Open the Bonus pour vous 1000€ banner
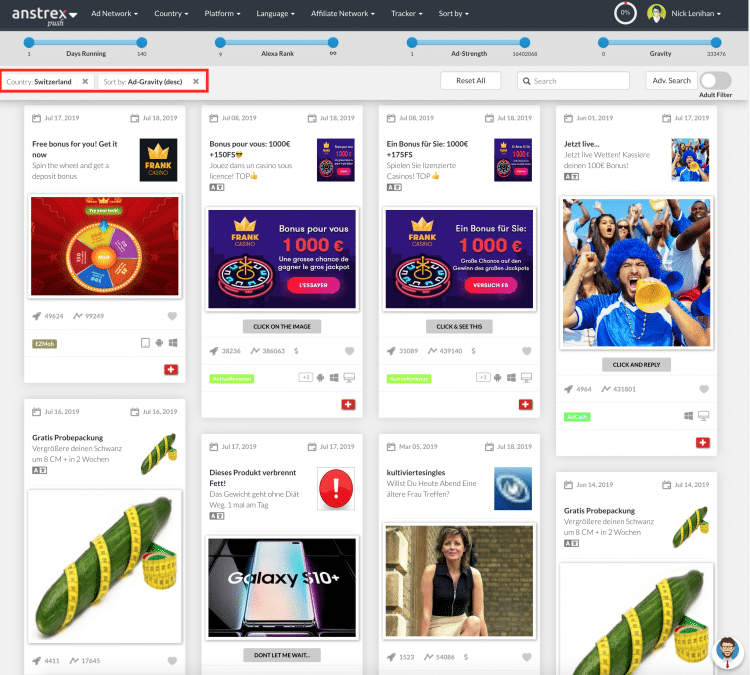The height and width of the screenshot is (675, 750). [282, 259]
